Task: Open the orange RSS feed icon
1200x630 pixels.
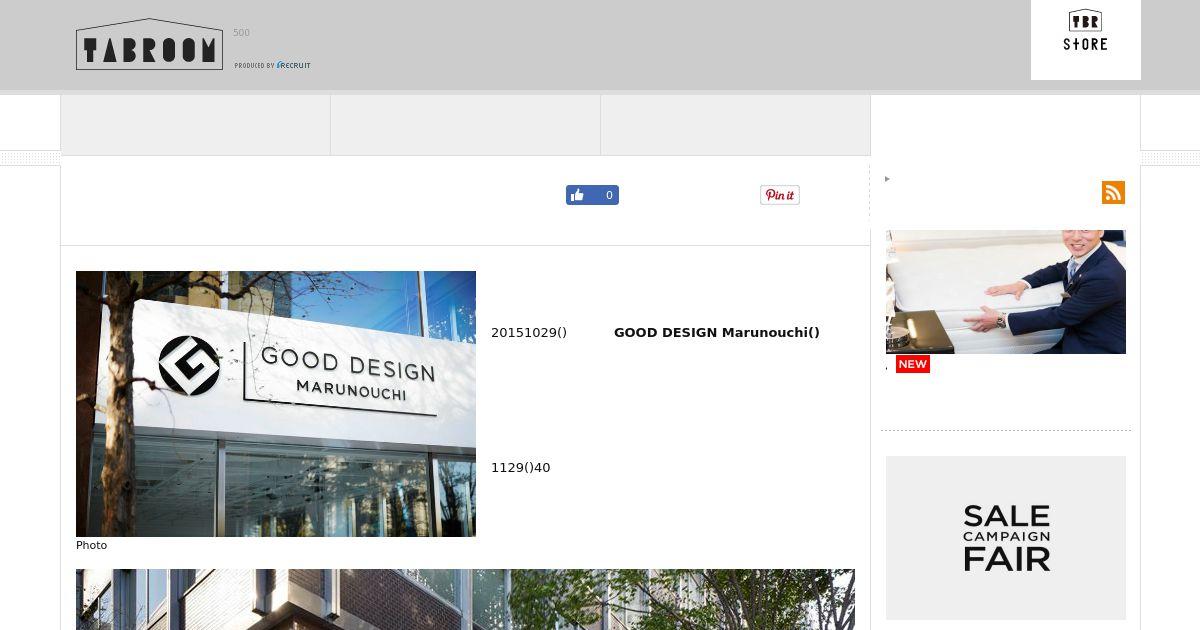Action: click(x=1113, y=192)
